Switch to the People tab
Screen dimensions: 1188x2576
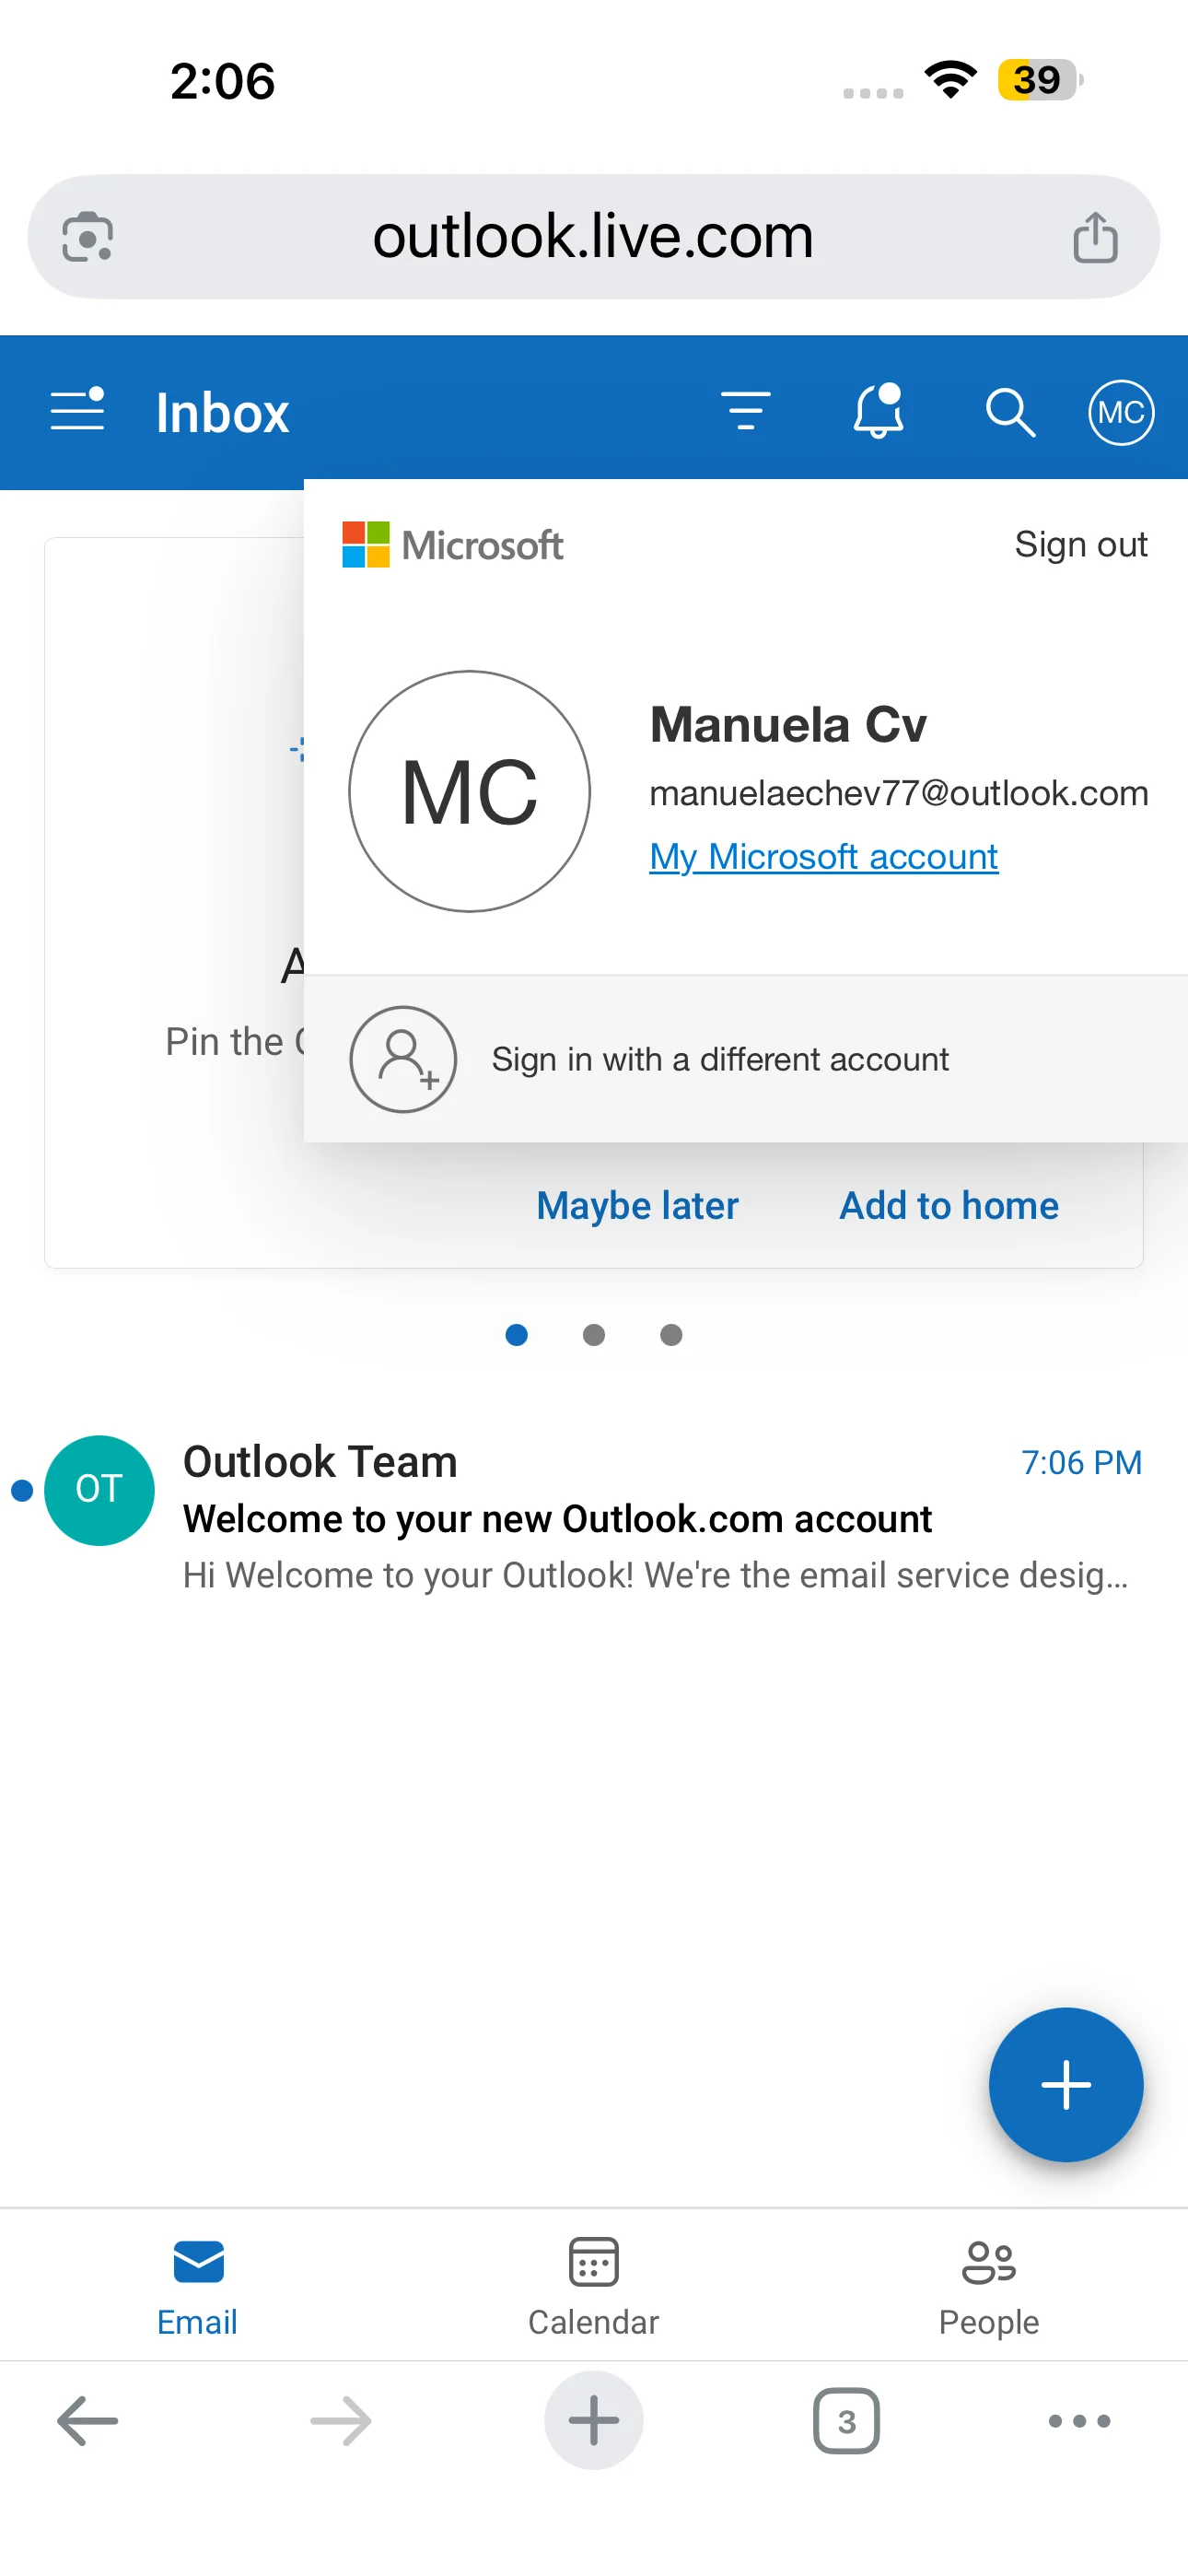[988, 2287]
